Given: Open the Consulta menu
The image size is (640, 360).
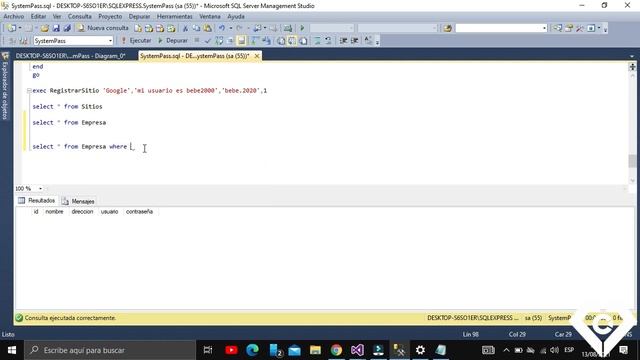Looking at the screenshot, I should tap(80, 16).
